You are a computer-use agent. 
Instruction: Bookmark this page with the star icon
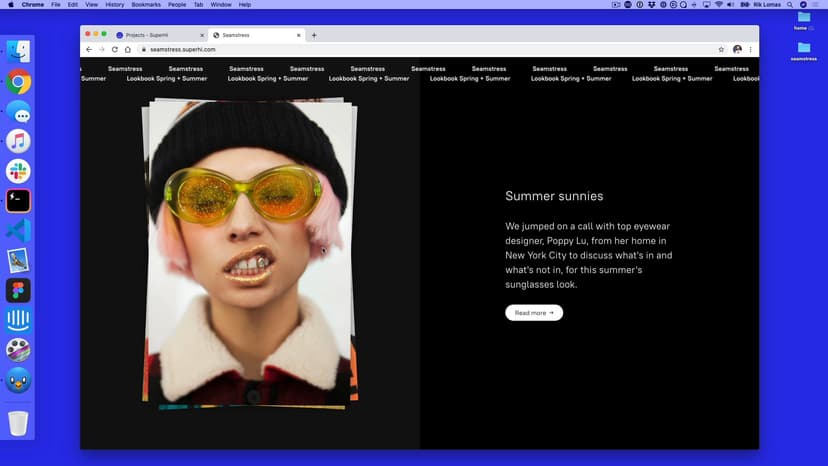tap(721, 49)
